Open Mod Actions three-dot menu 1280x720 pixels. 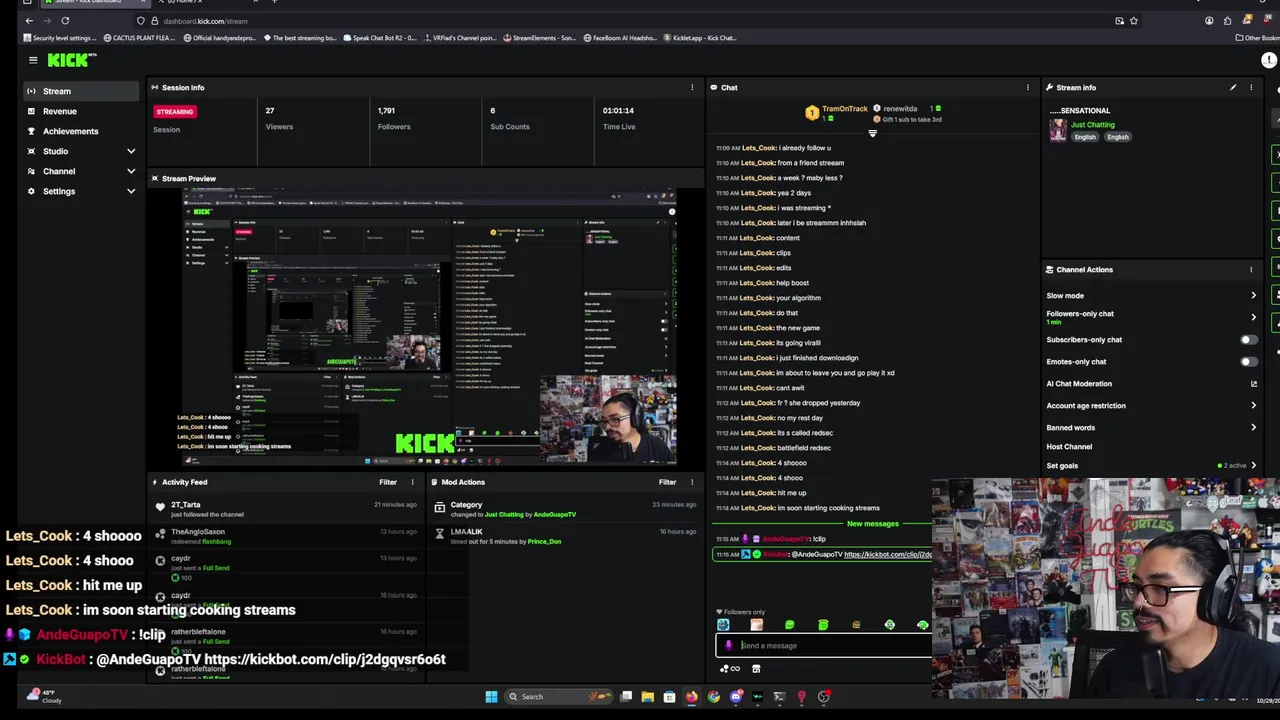point(692,482)
